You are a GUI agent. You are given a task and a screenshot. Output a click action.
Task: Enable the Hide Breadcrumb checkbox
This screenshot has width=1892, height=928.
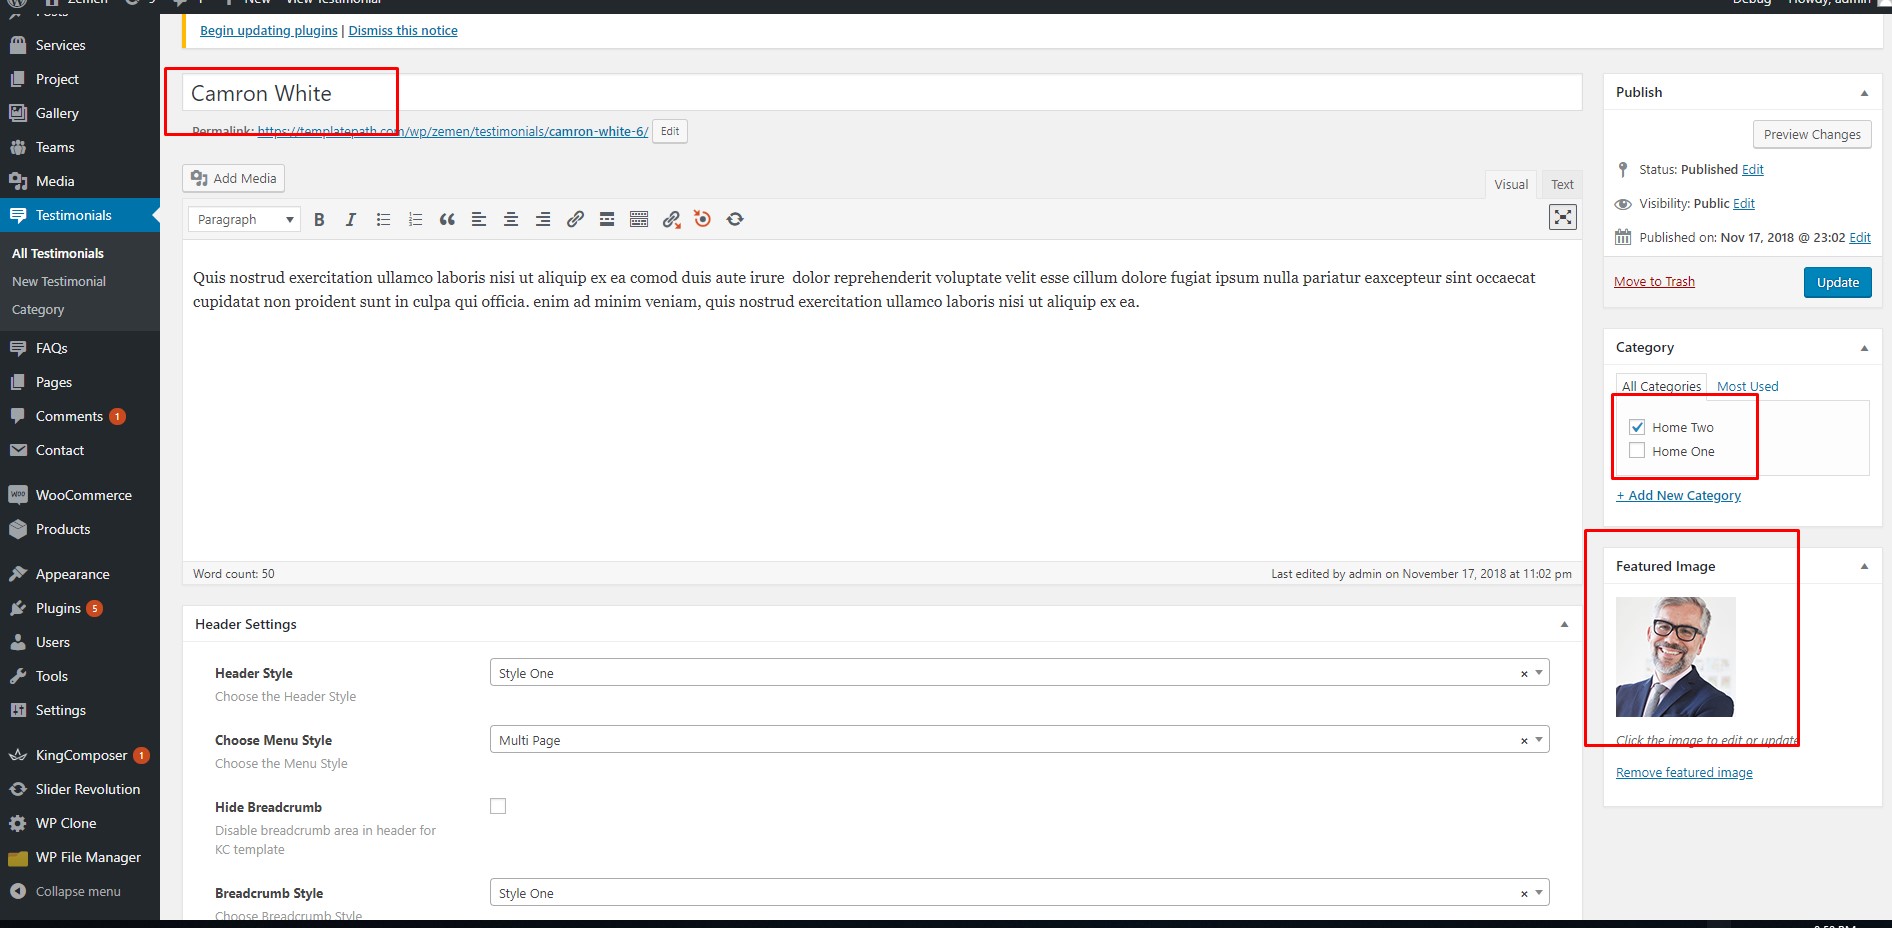pyautogui.click(x=498, y=806)
